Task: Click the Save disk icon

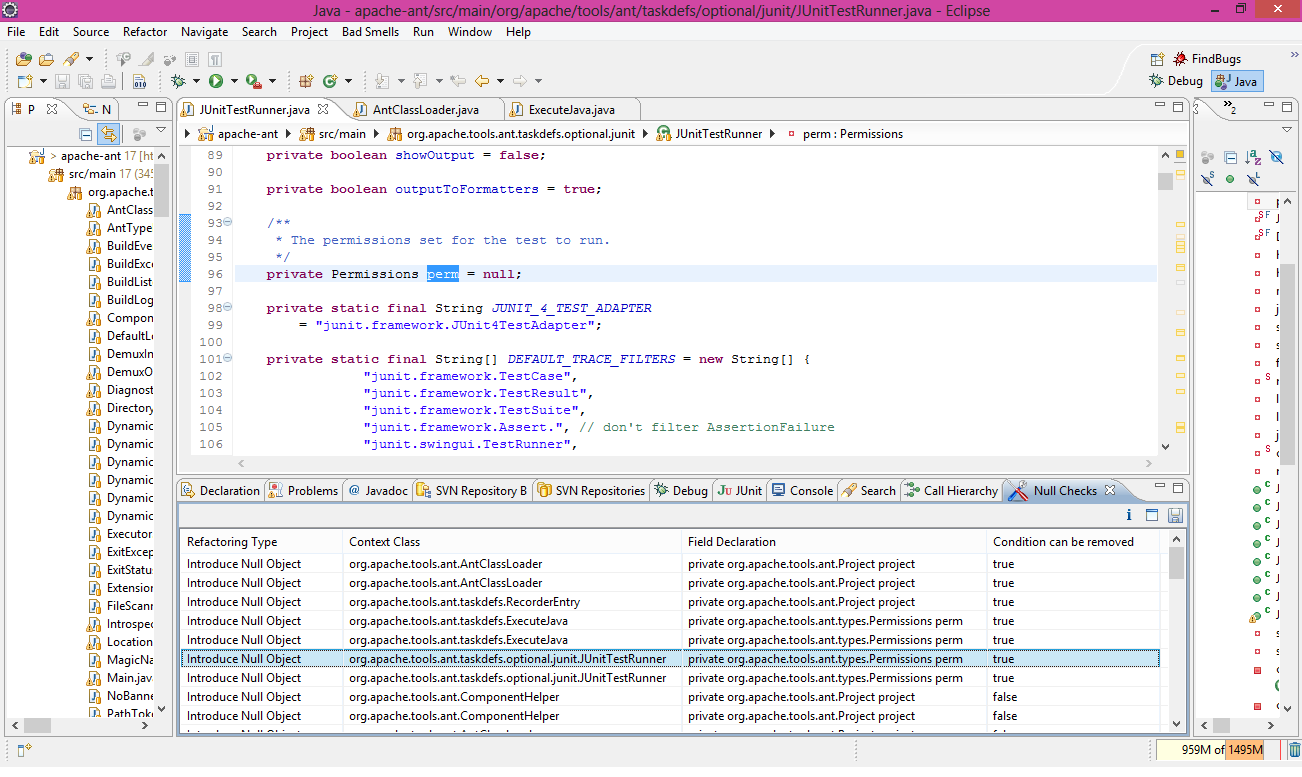Action: (62, 81)
